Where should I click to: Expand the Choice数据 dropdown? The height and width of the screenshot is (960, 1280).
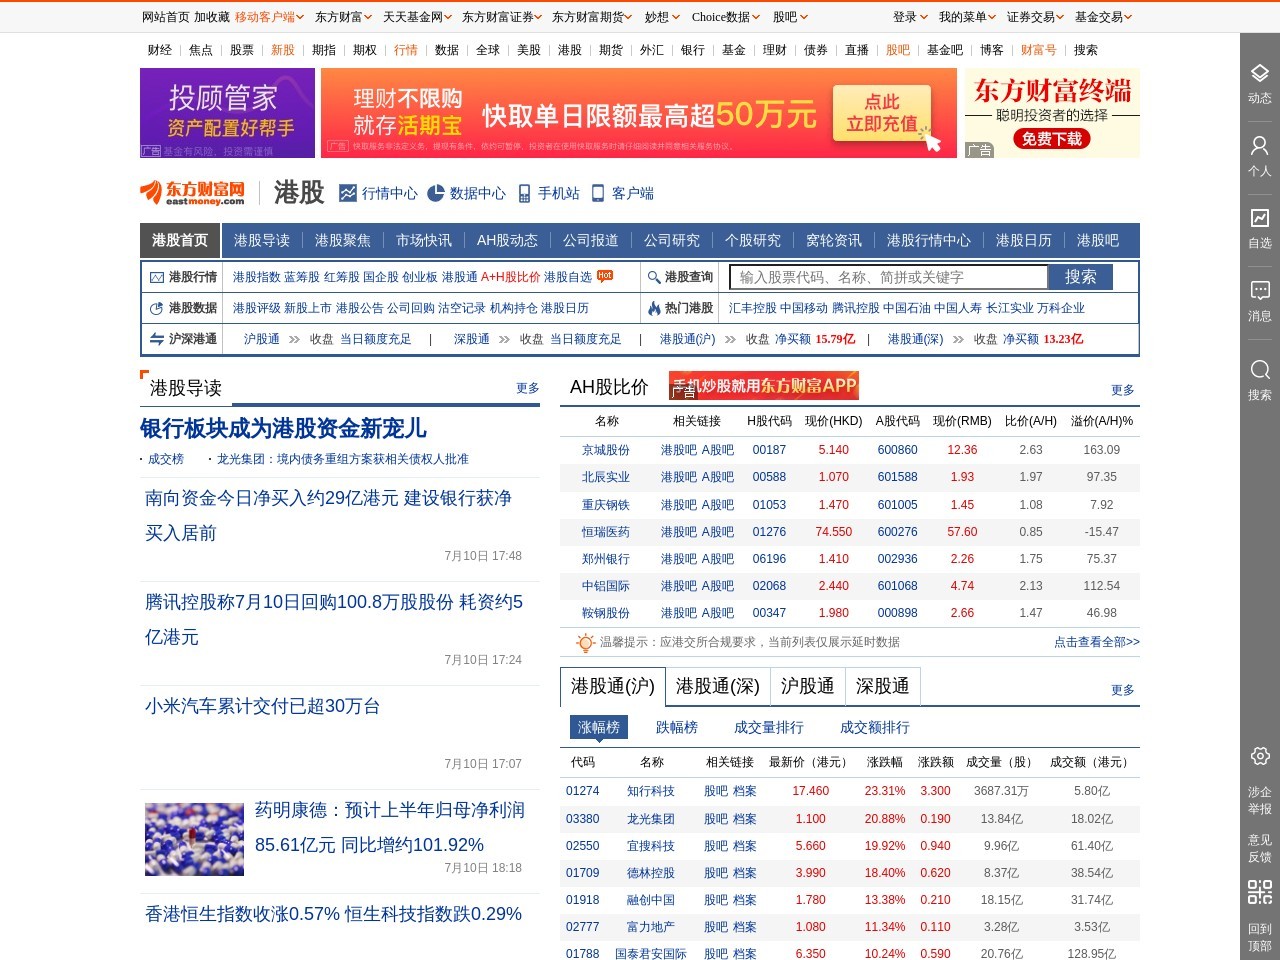[723, 17]
